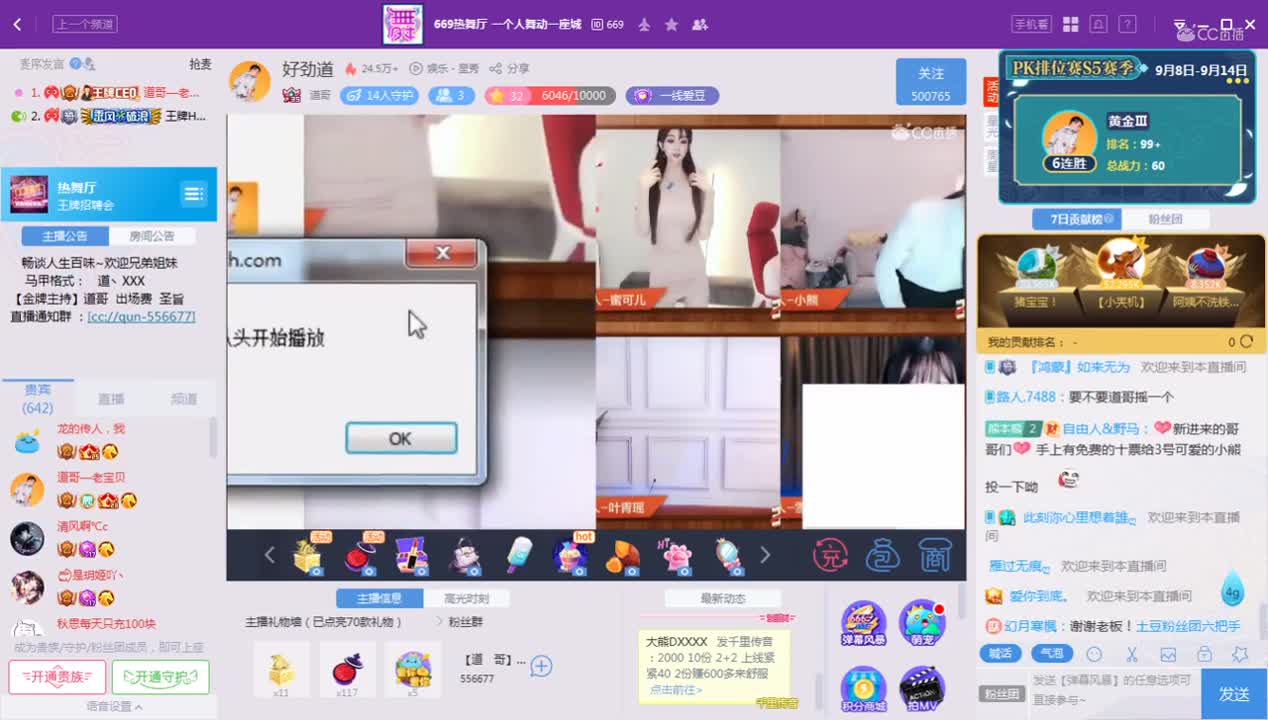This screenshot has height=720, width=1268.
Task: Switch to 高光时刻 tab
Action: point(466,599)
